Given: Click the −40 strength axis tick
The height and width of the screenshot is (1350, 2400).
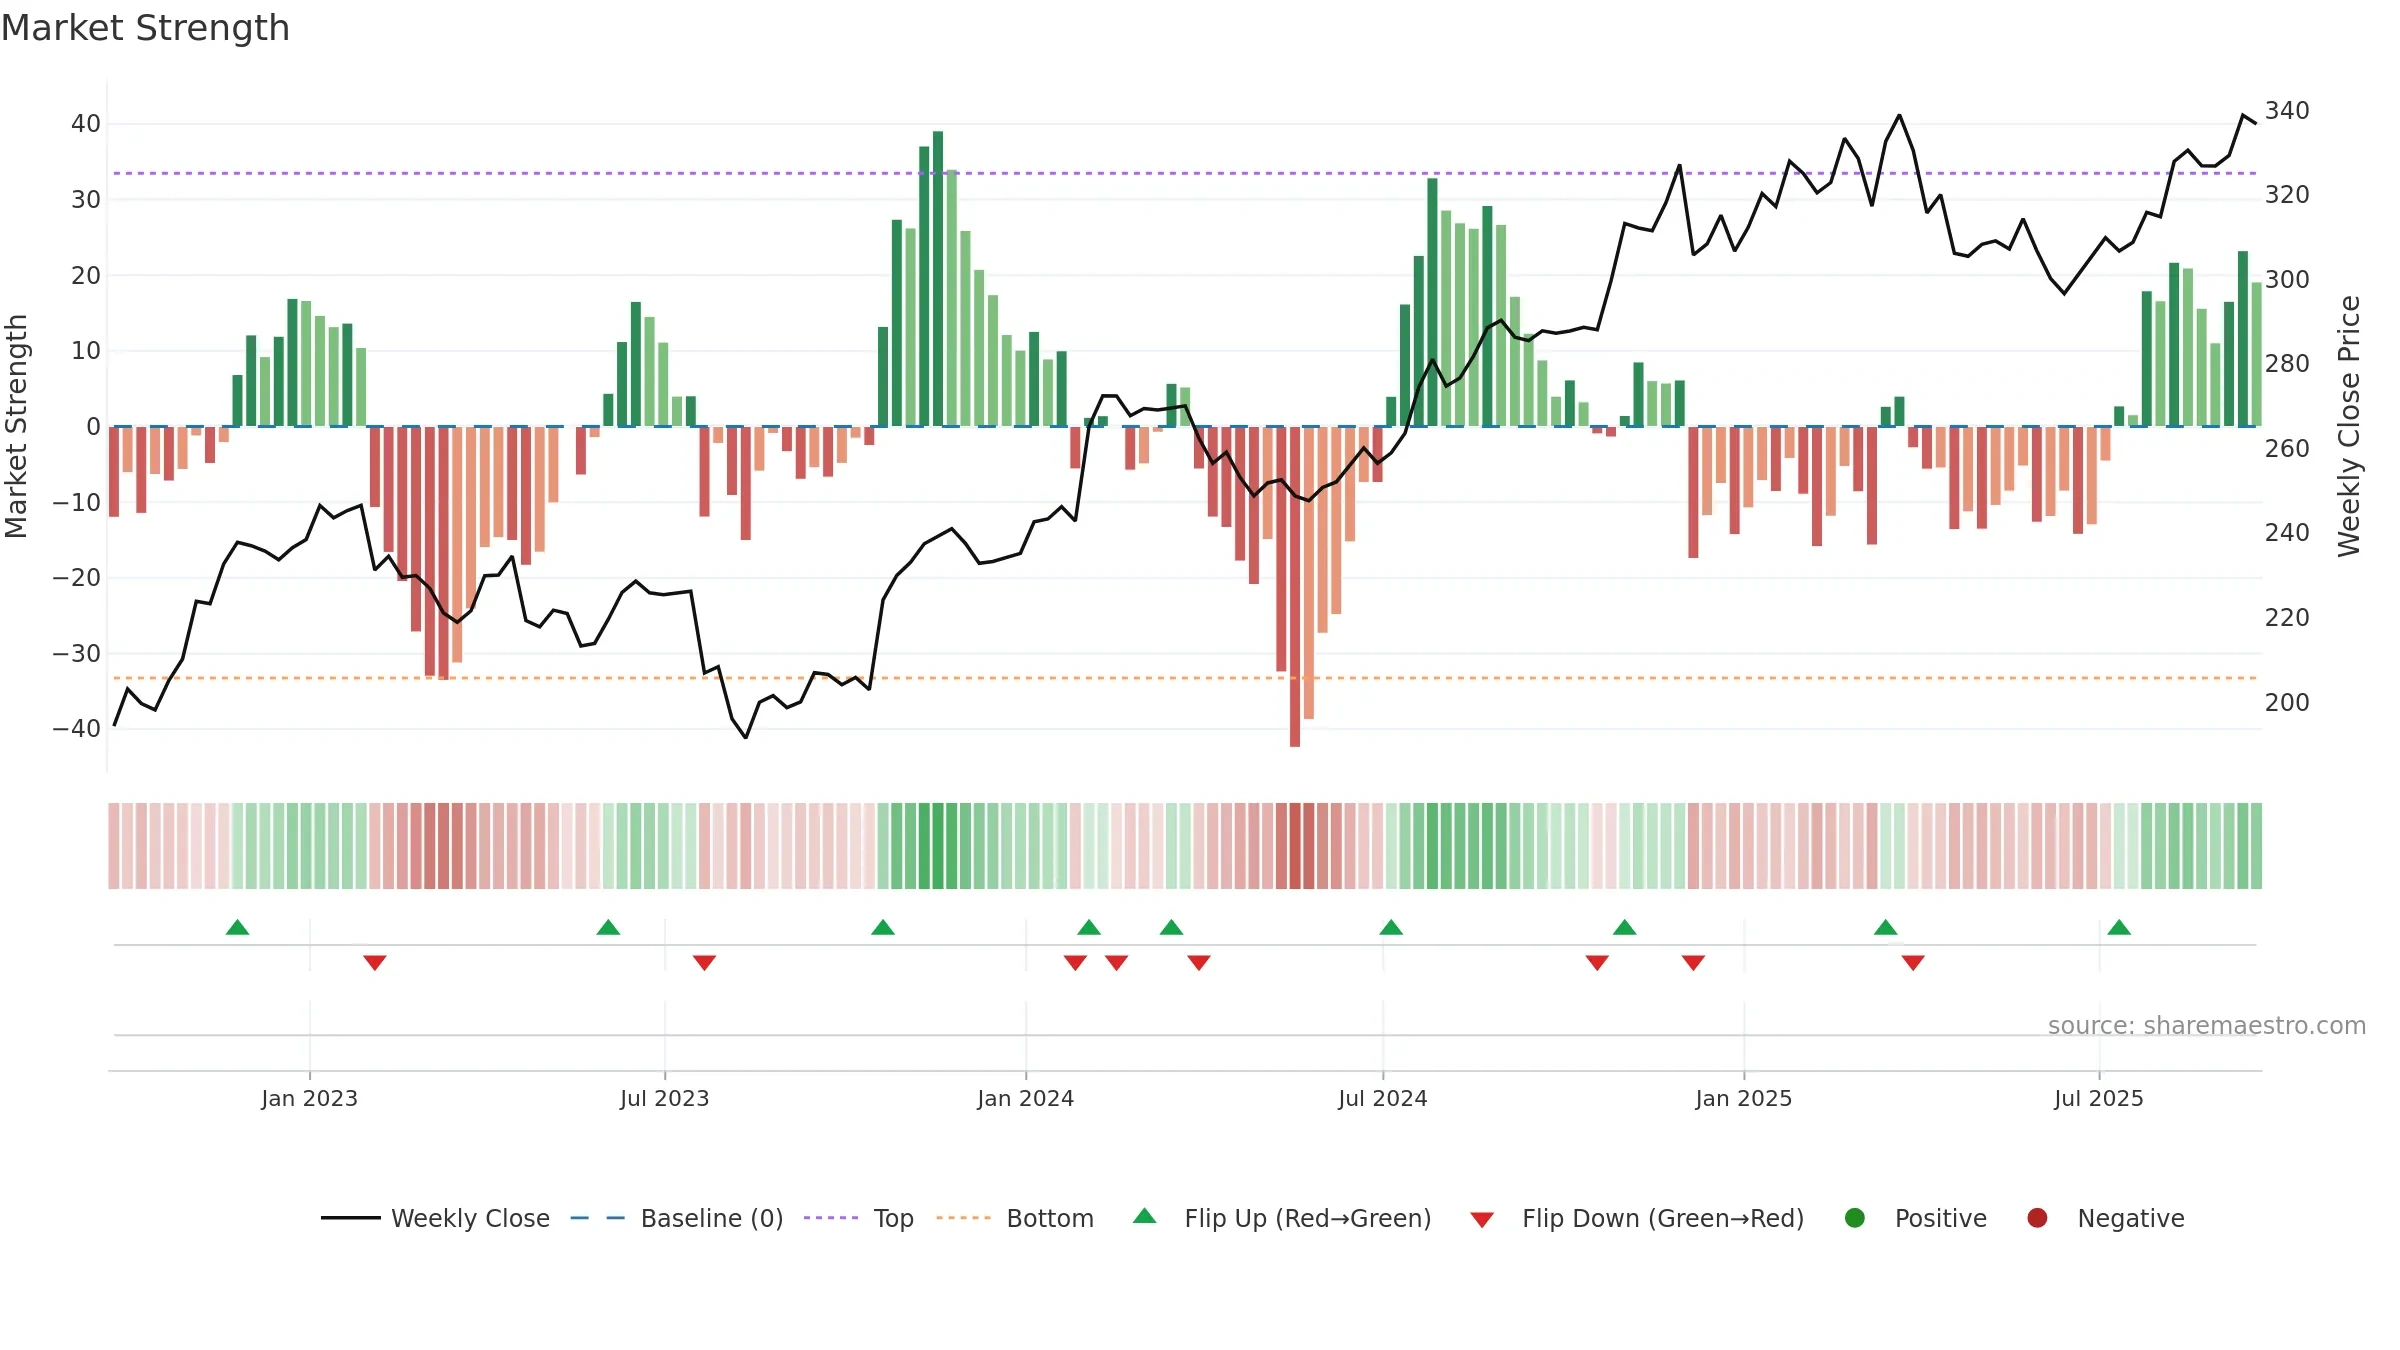Looking at the screenshot, I should [x=77, y=728].
